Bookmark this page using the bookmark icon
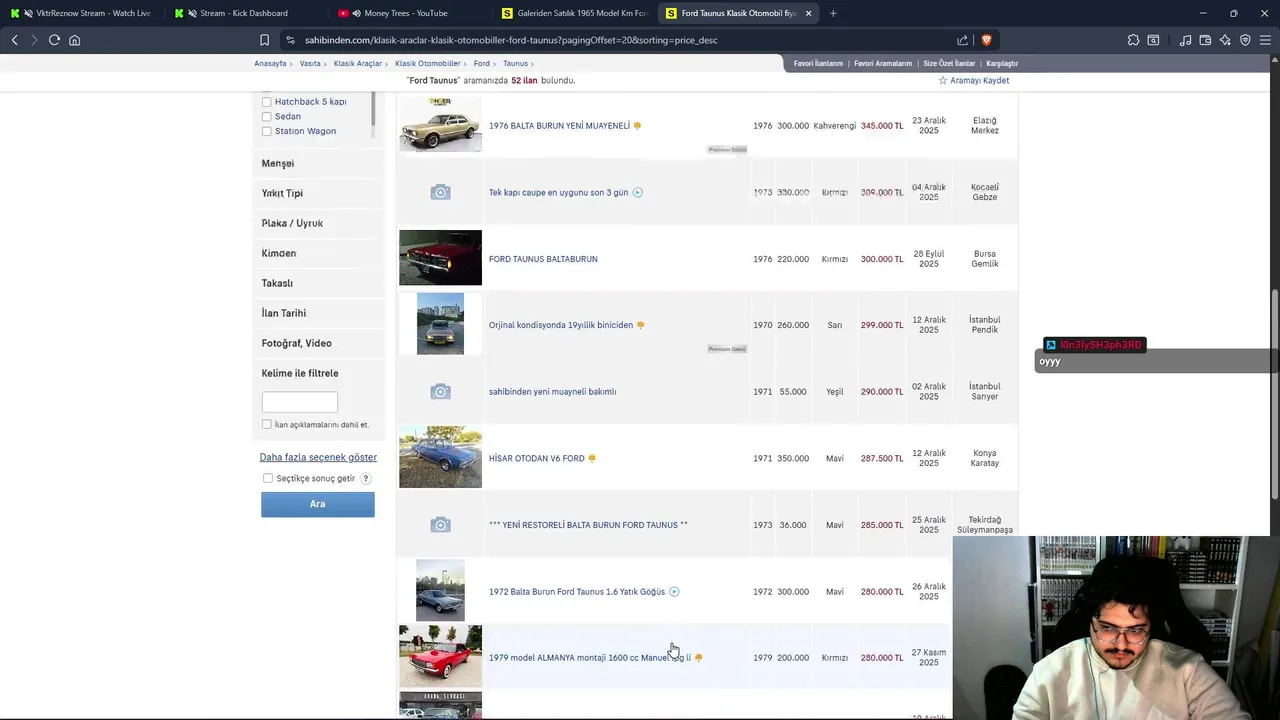 (264, 40)
